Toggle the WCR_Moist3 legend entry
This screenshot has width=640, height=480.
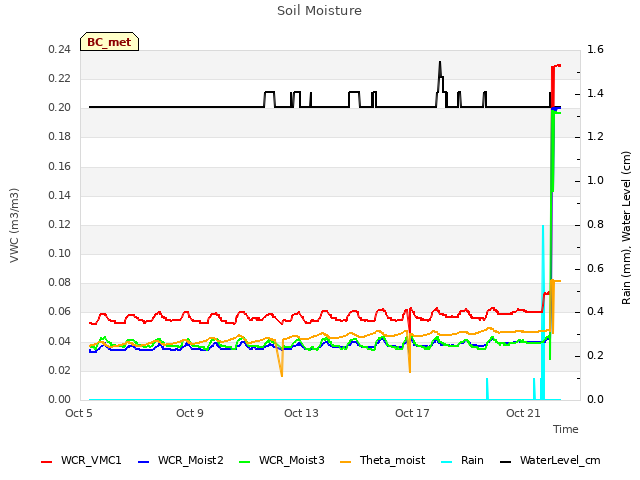(x=282, y=460)
